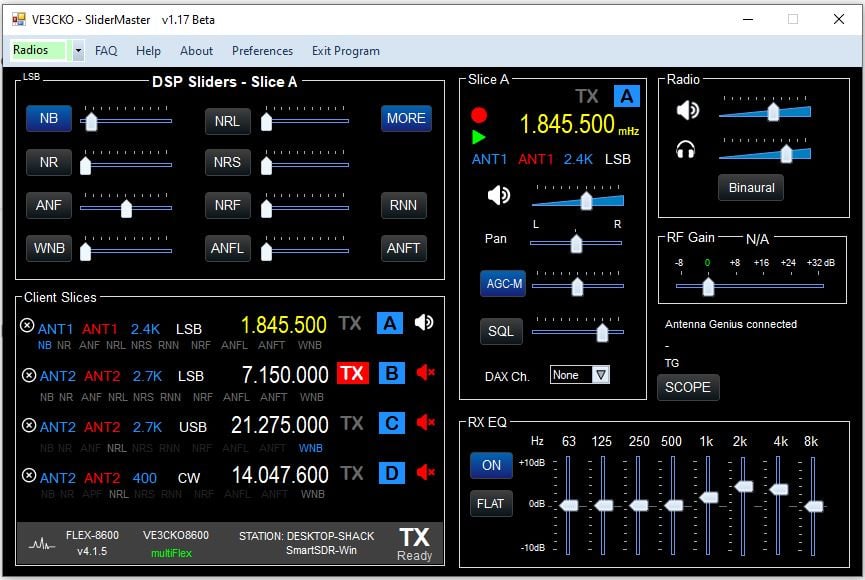Close the 7.150.000 client slice

(29, 375)
